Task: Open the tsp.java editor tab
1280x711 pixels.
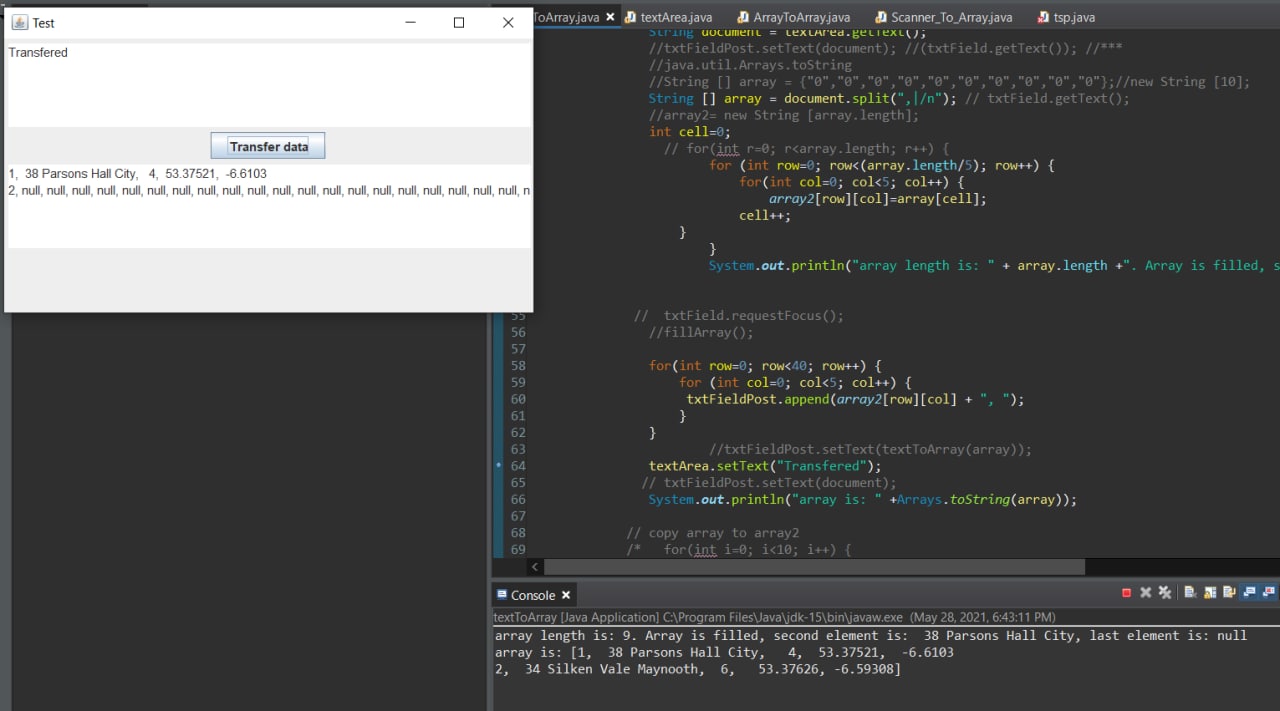Action: (1073, 17)
